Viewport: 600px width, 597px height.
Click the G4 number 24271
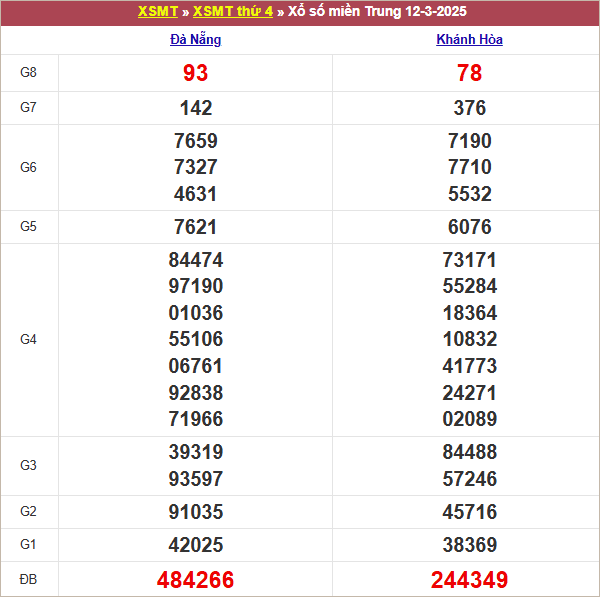tap(470, 393)
